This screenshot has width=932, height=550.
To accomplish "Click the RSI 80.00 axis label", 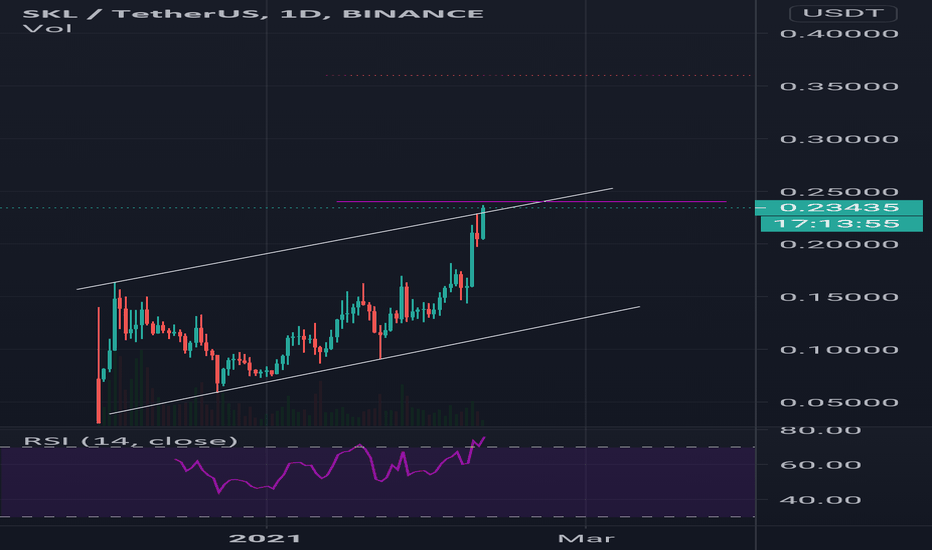I will (x=820, y=430).
